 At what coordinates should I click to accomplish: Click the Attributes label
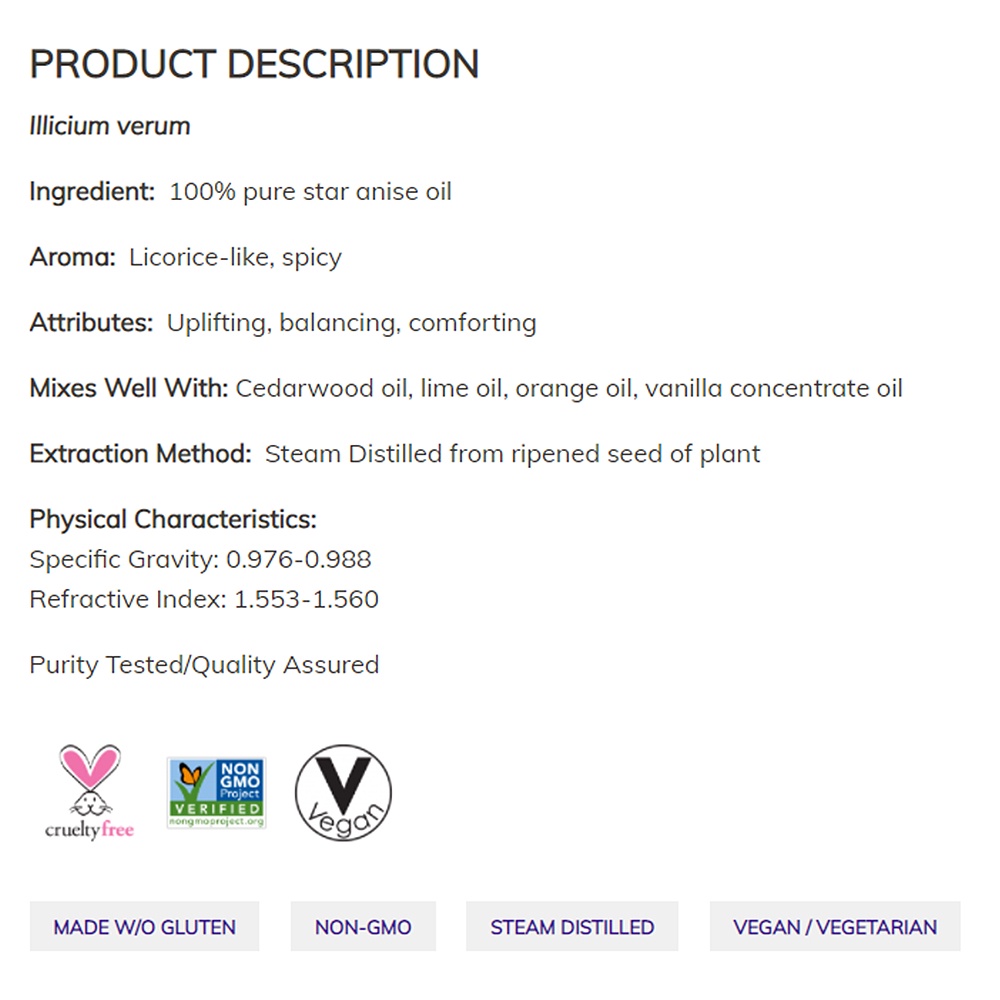click(91, 323)
